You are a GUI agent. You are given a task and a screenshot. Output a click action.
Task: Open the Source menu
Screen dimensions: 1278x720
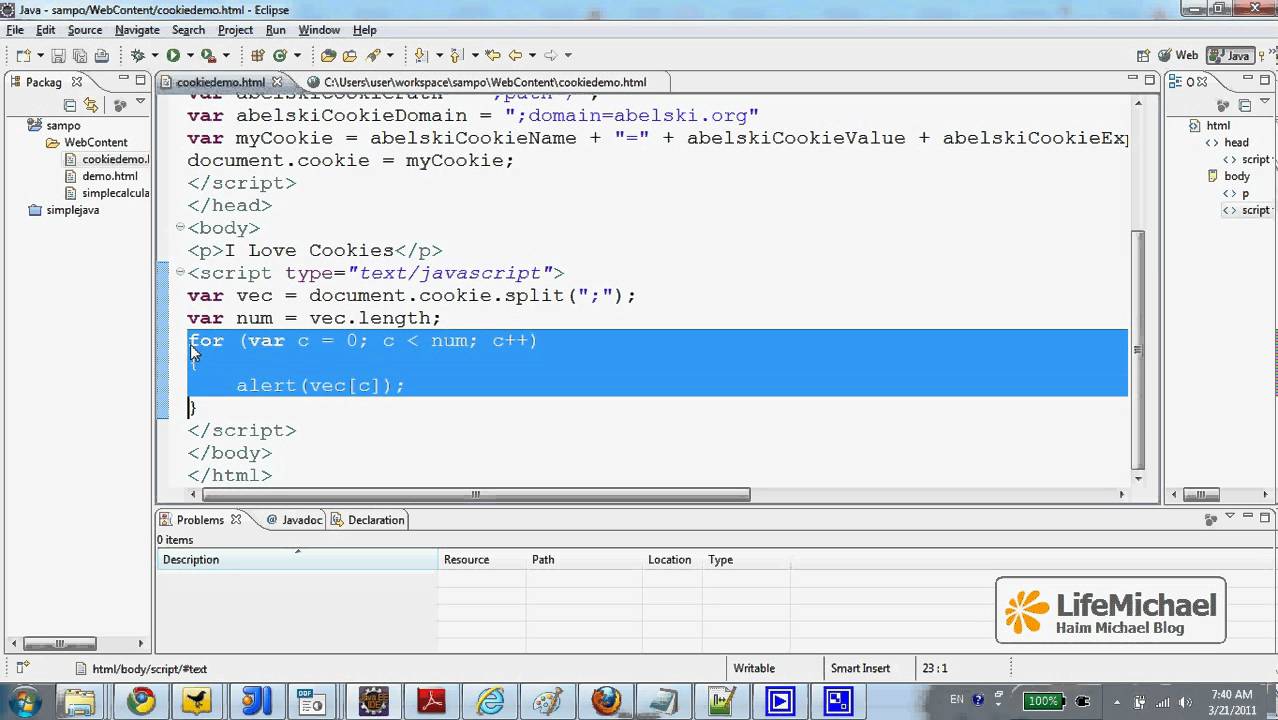pyautogui.click(x=85, y=30)
